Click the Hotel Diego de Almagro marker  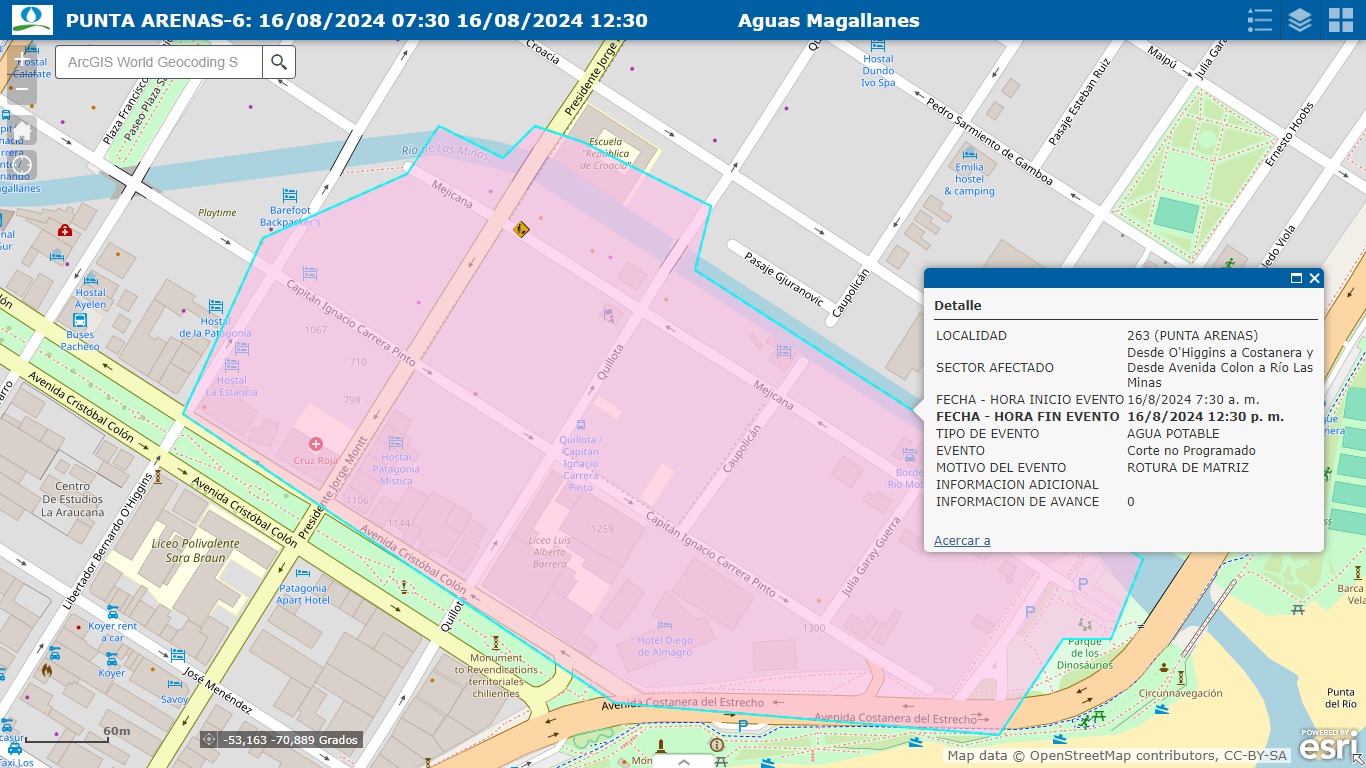point(665,625)
